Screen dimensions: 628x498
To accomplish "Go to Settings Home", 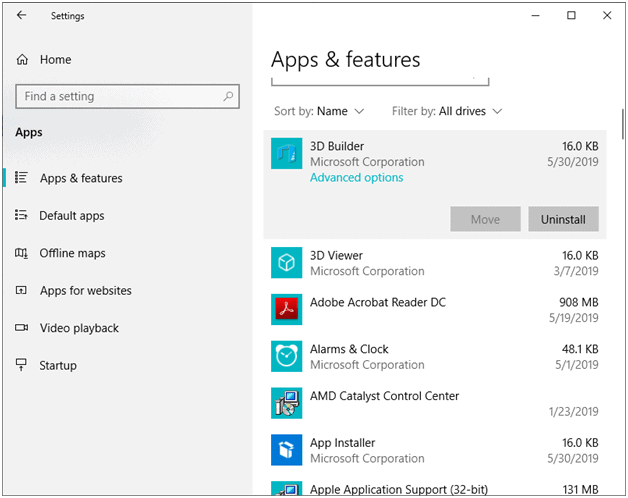I will pyautogui.click(x=56, y=60).
